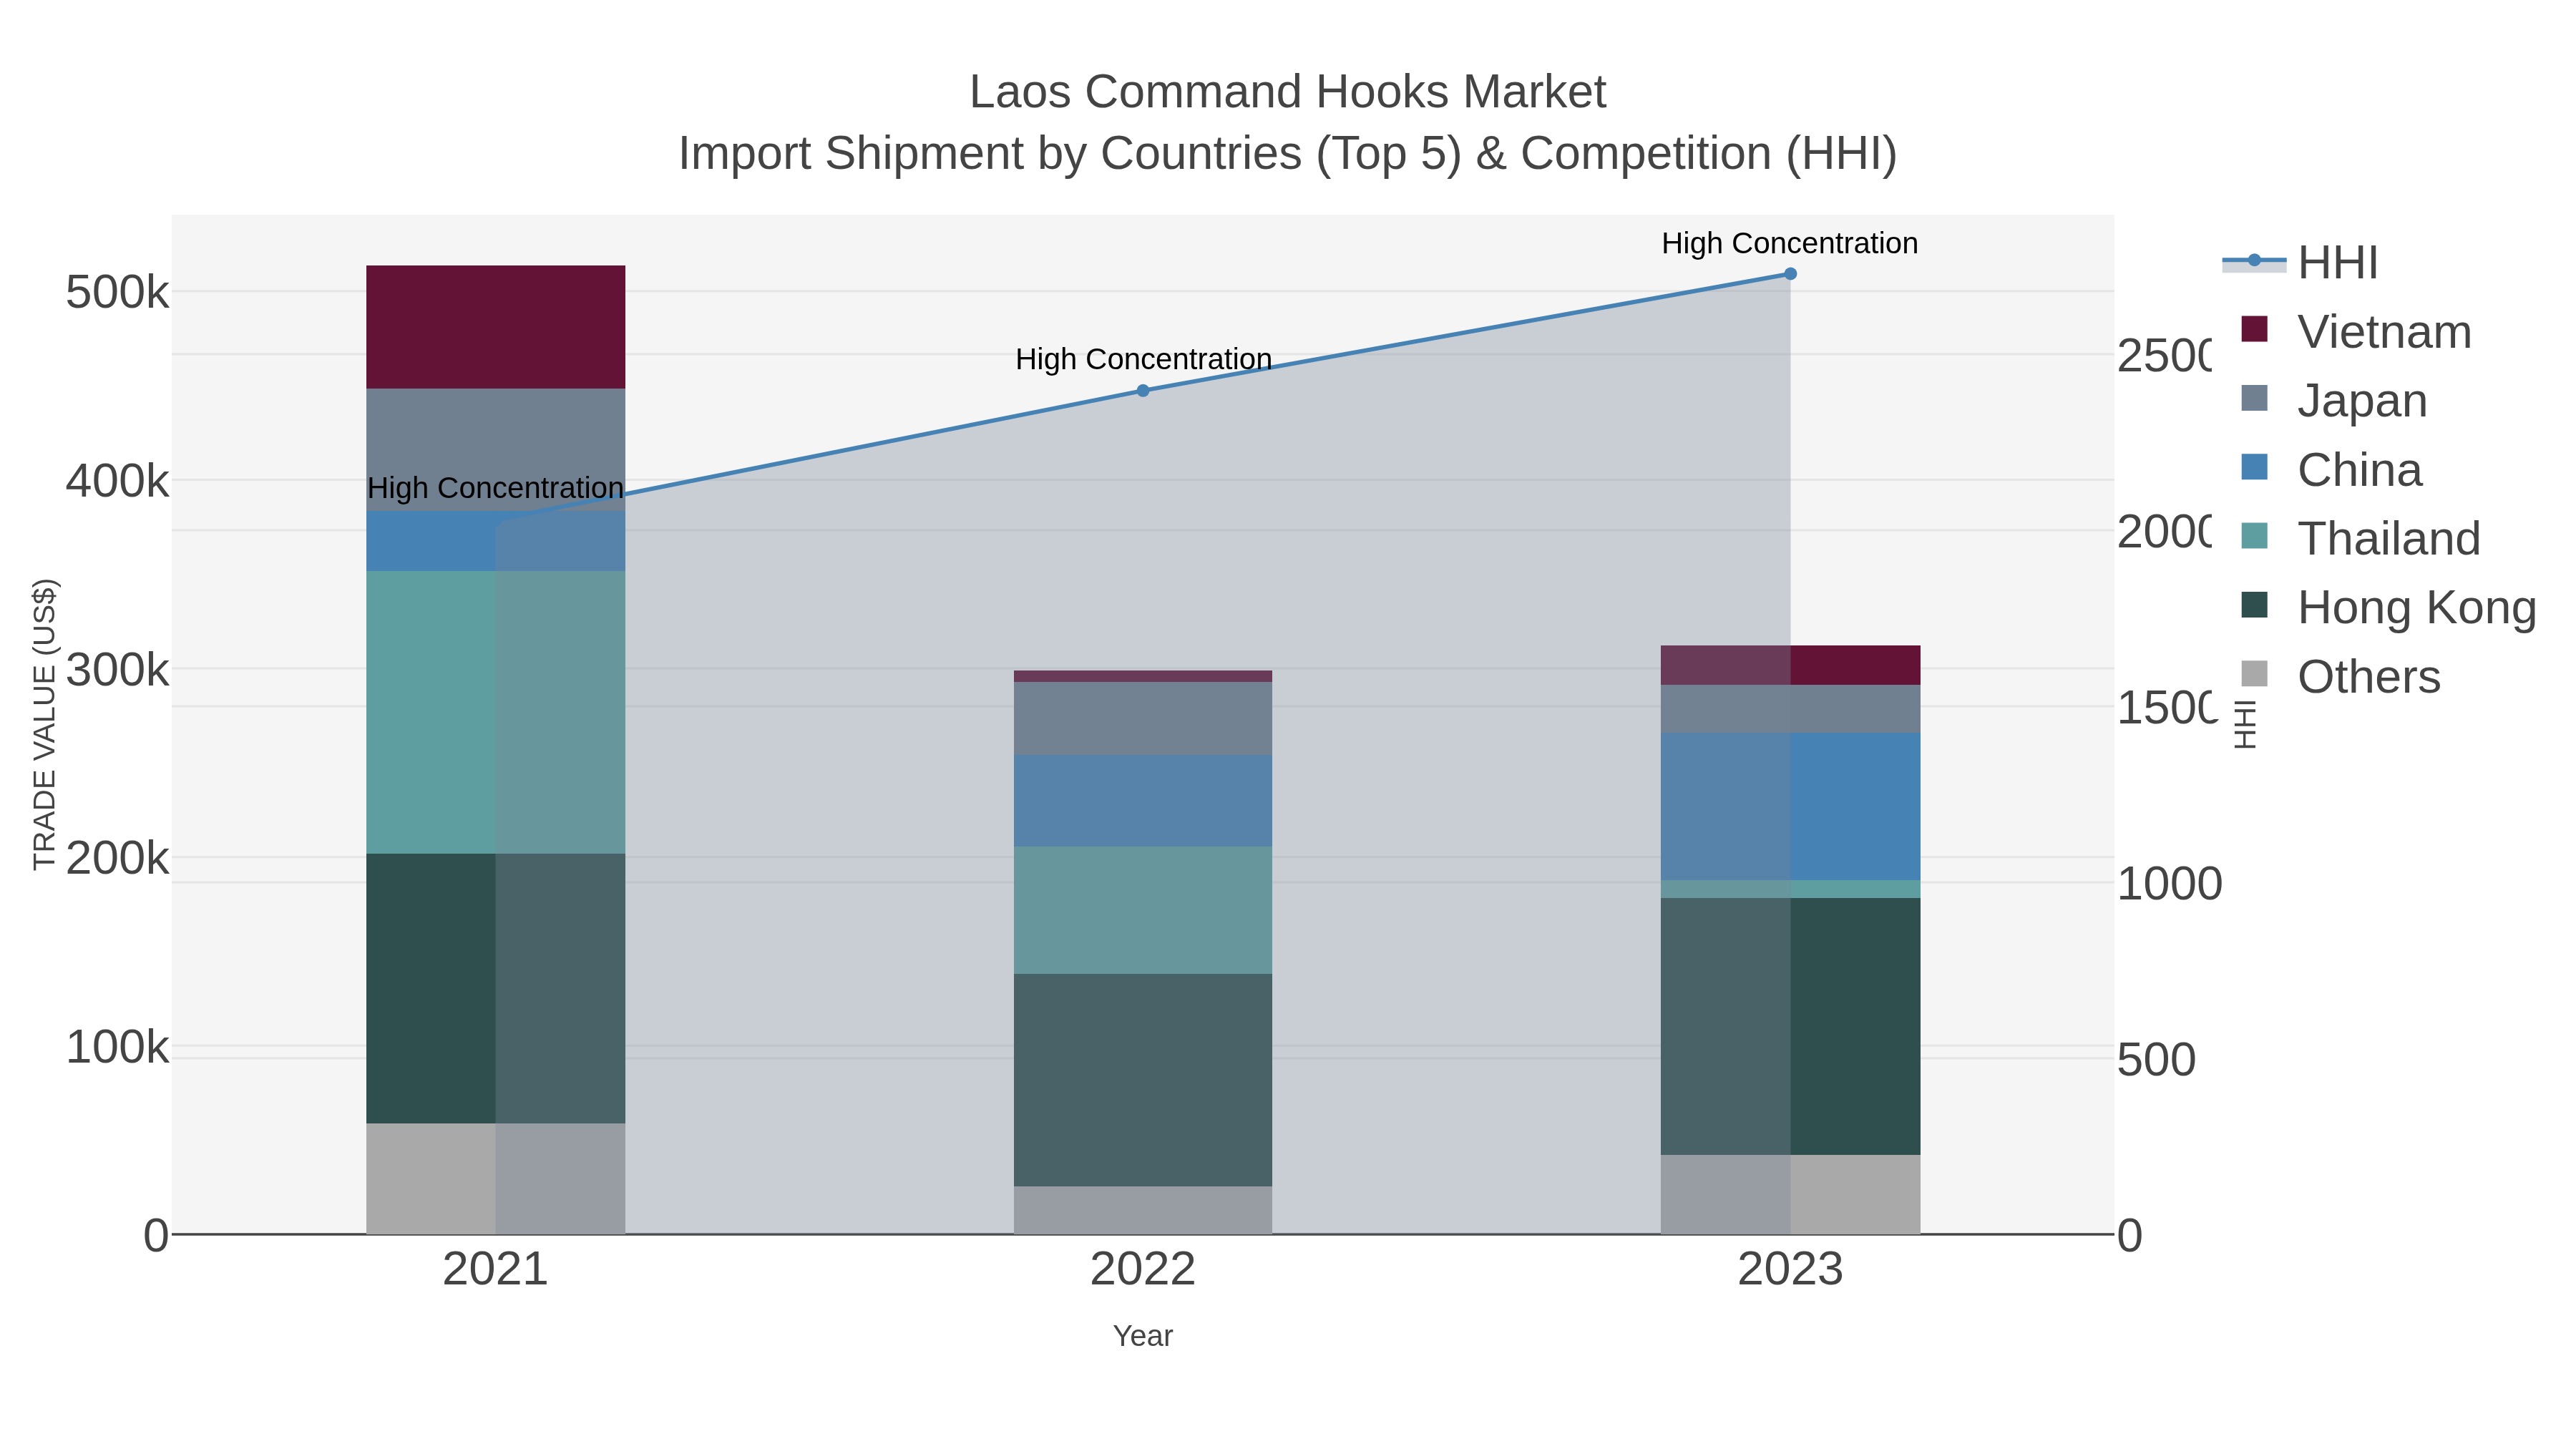Click the Laos Command Hooks Market title

click(1288, 92)
